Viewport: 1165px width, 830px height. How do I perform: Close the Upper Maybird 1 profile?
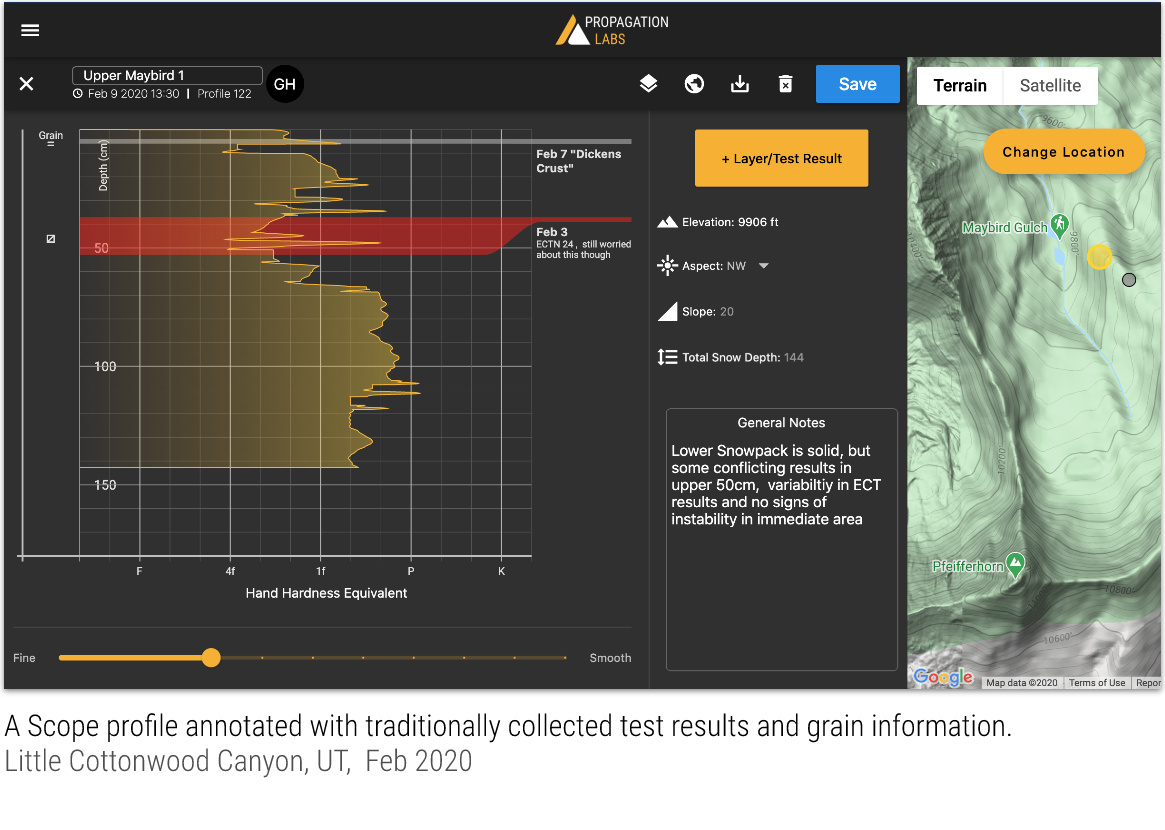[26, 84]
